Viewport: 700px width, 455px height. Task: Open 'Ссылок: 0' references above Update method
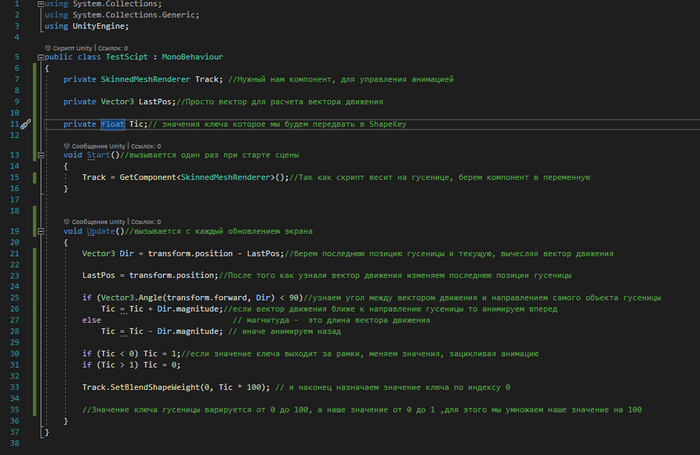pos(144,220)
